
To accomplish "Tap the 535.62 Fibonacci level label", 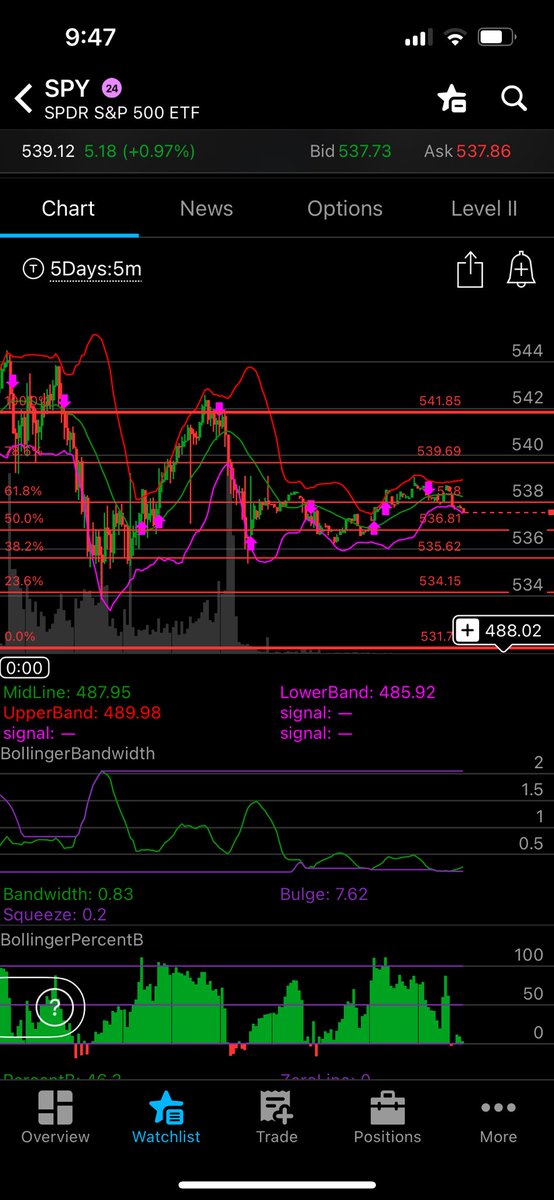I will point(440,546).
